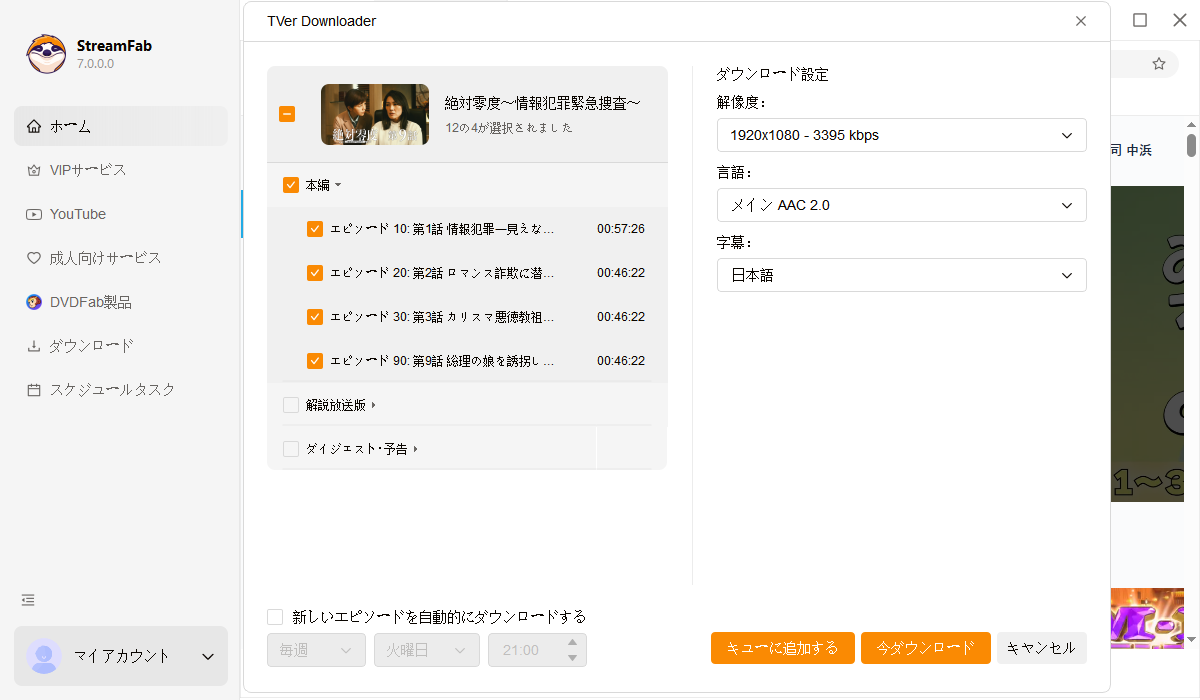Open the VIPサービス section
Screen dimensions: 1200x700
pyautogui.click(x=75, y=169)
